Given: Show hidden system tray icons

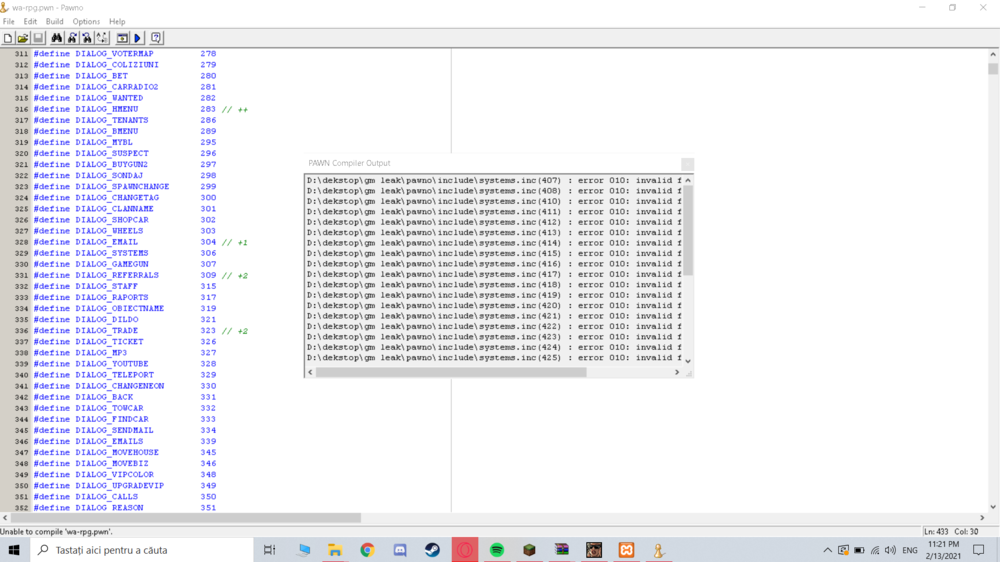Looking at the screenshot, I should click(827, 550).
